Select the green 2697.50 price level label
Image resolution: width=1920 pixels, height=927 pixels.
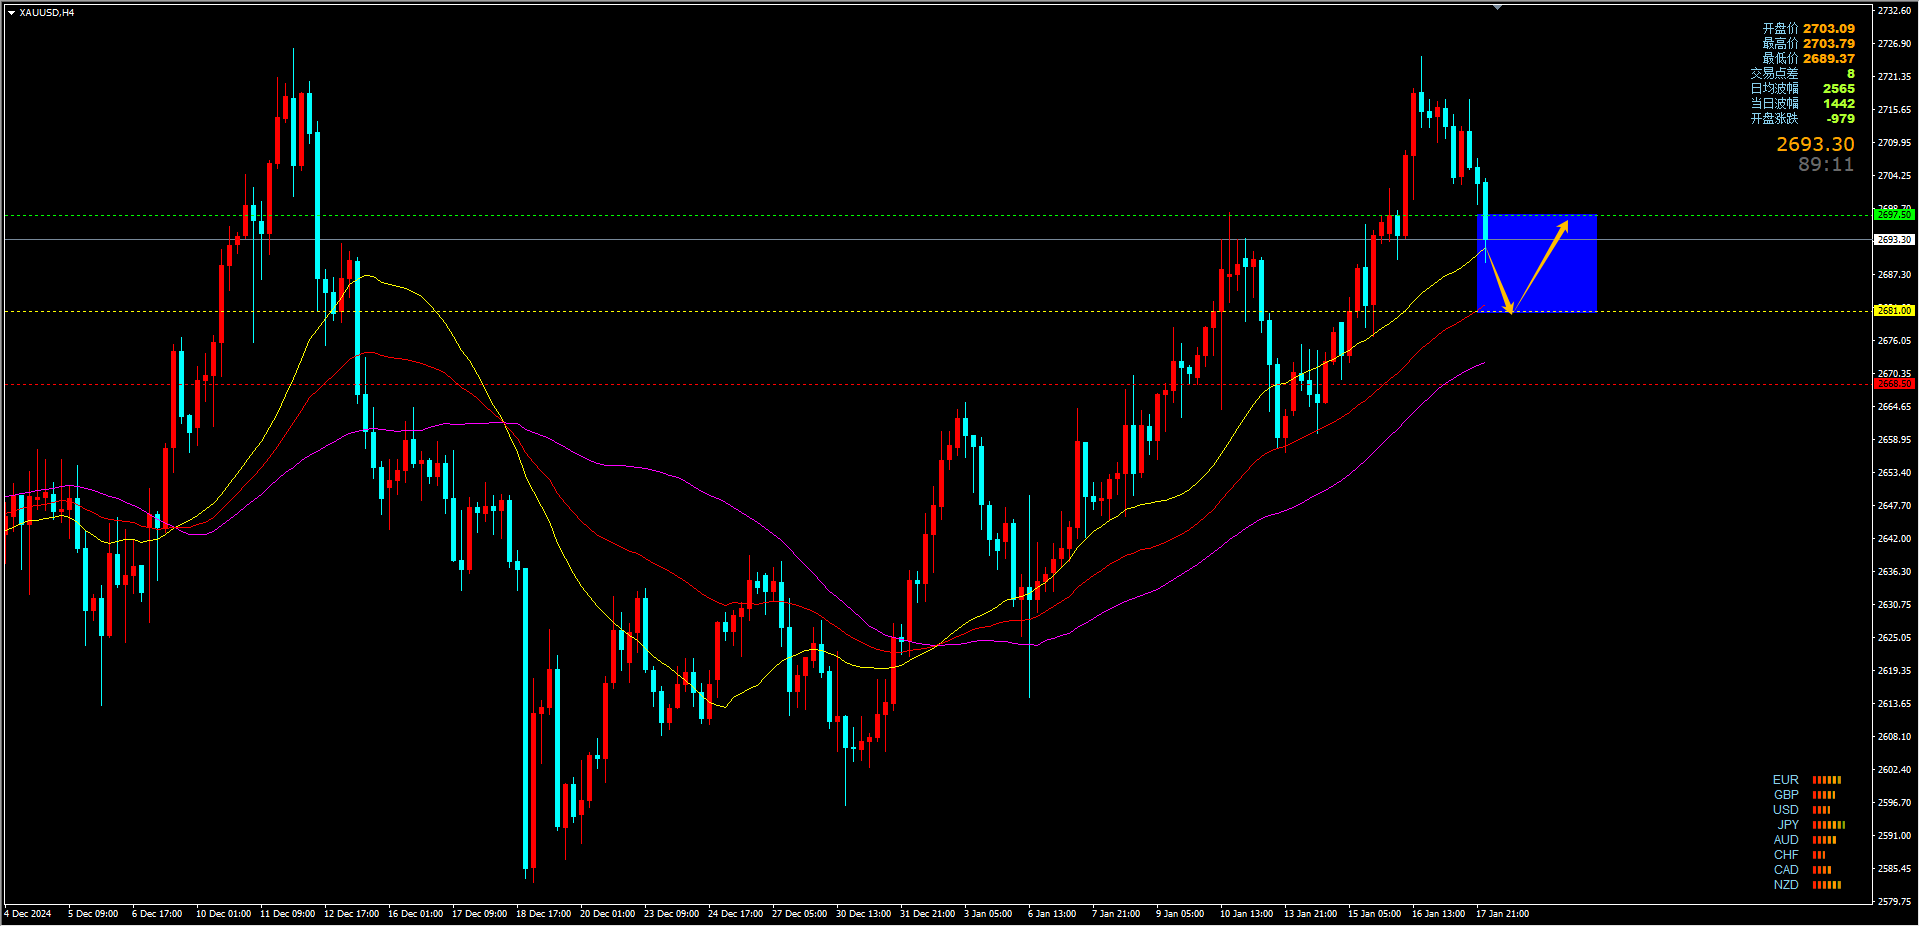click(1894, 215)
